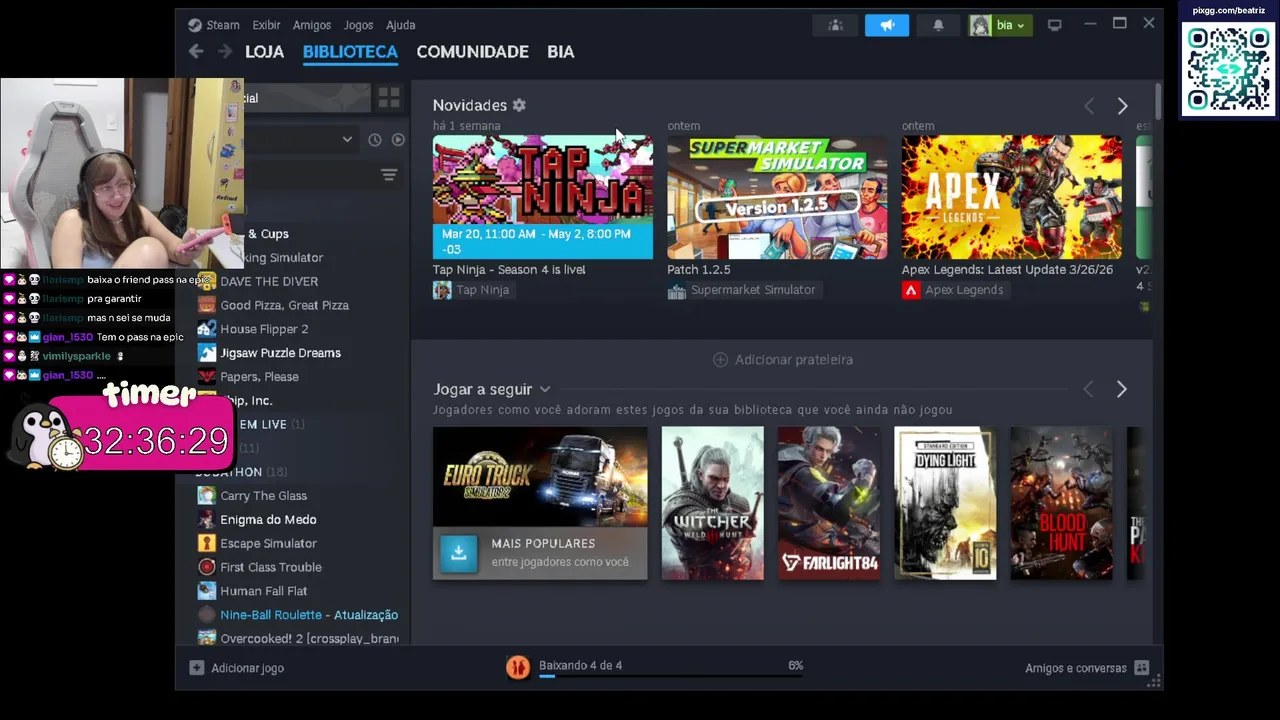Click the ready-to-play filter icon
Viewport: 1280px width, 720px height.
398,140
